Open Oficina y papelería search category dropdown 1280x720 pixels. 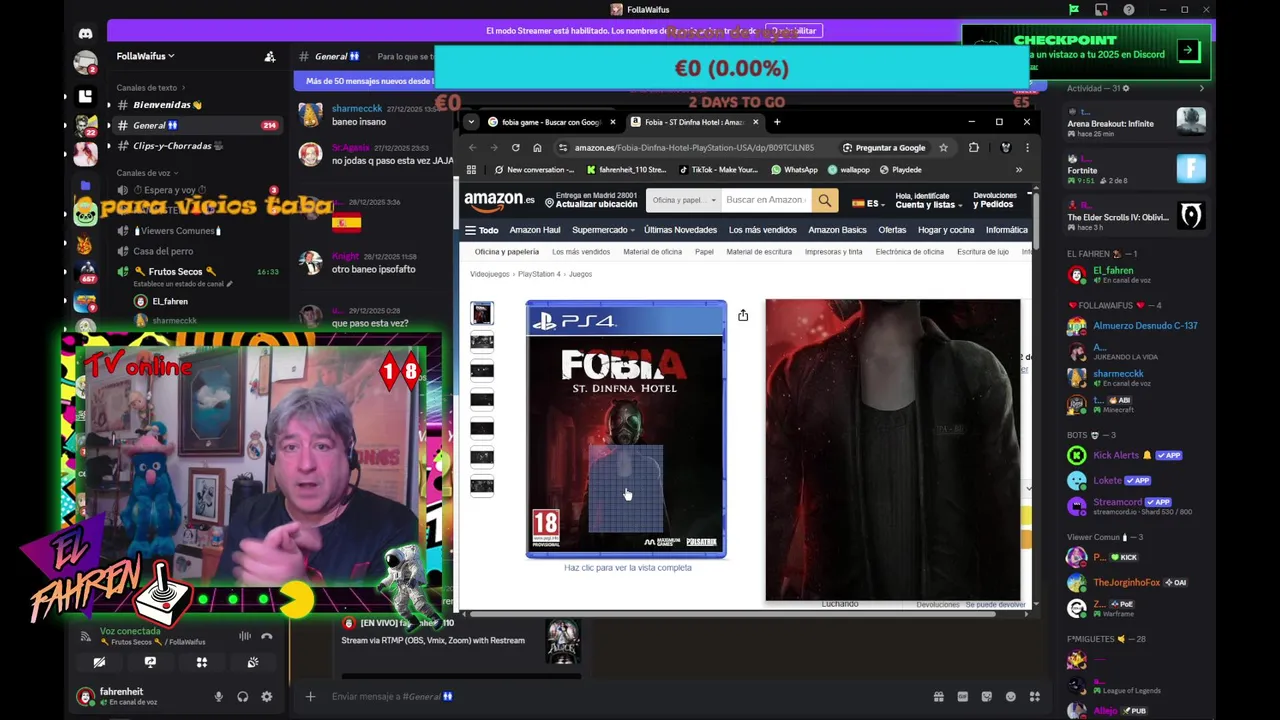point(684,200)
